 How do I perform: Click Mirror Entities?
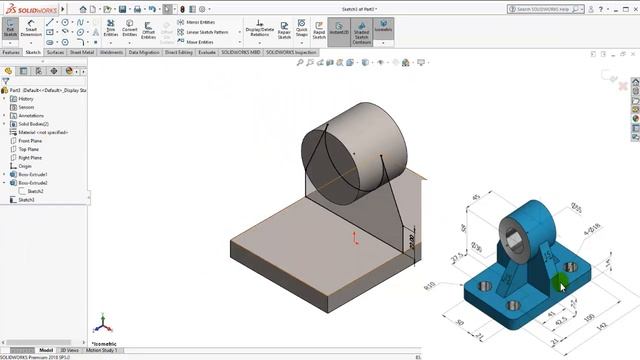pos(196,22)
